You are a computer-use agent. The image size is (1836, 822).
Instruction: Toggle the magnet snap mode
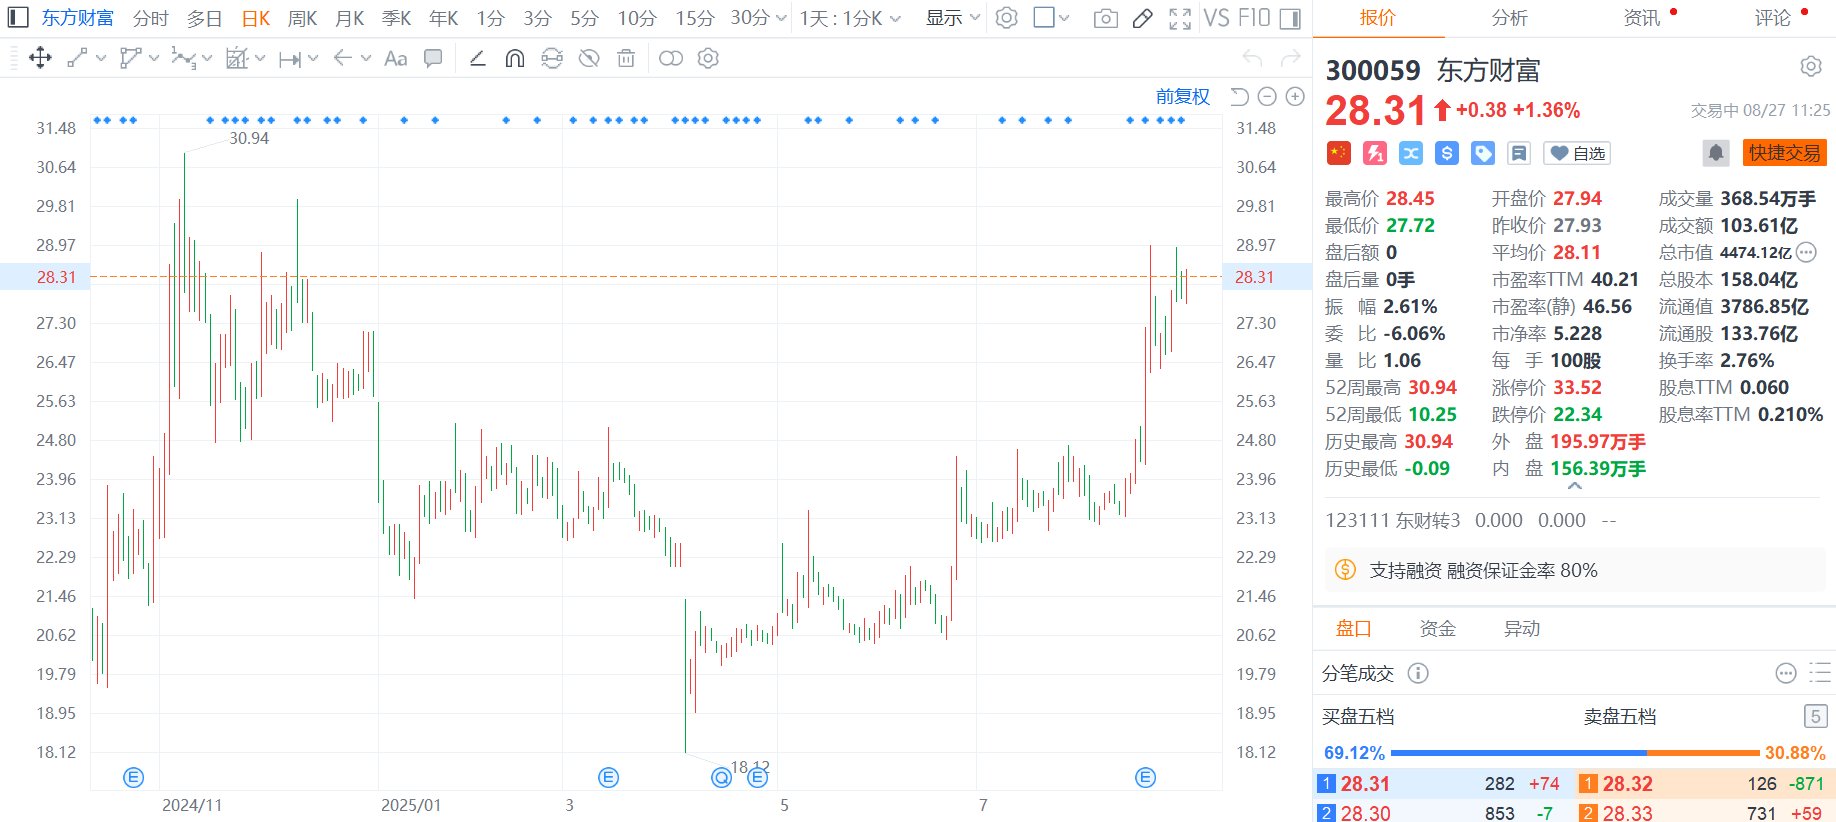[x=515, y=58]
